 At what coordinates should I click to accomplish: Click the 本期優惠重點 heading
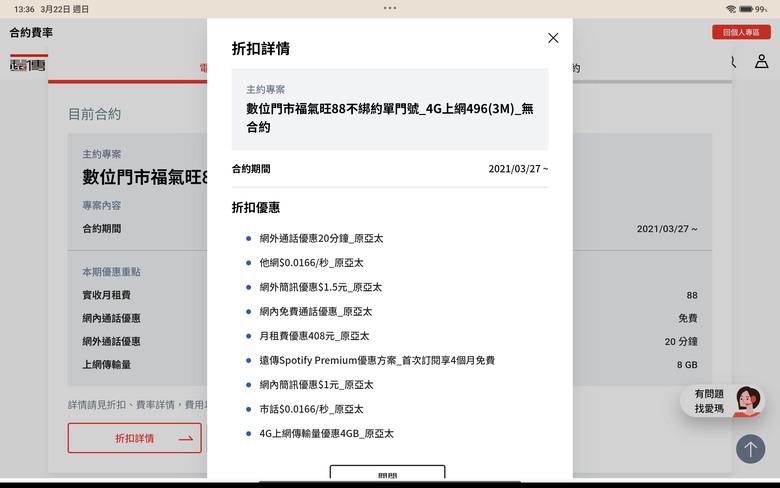pos(111,272)
